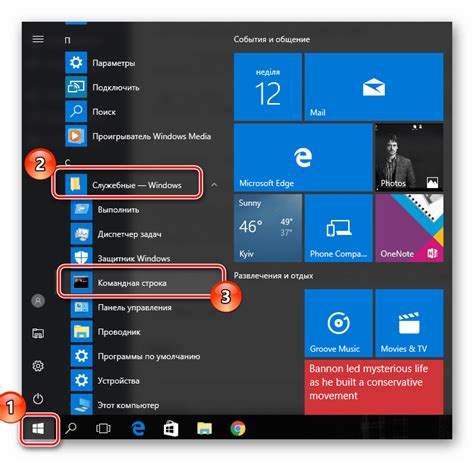Open the Photos tile thumbnail

coord(409,157)
